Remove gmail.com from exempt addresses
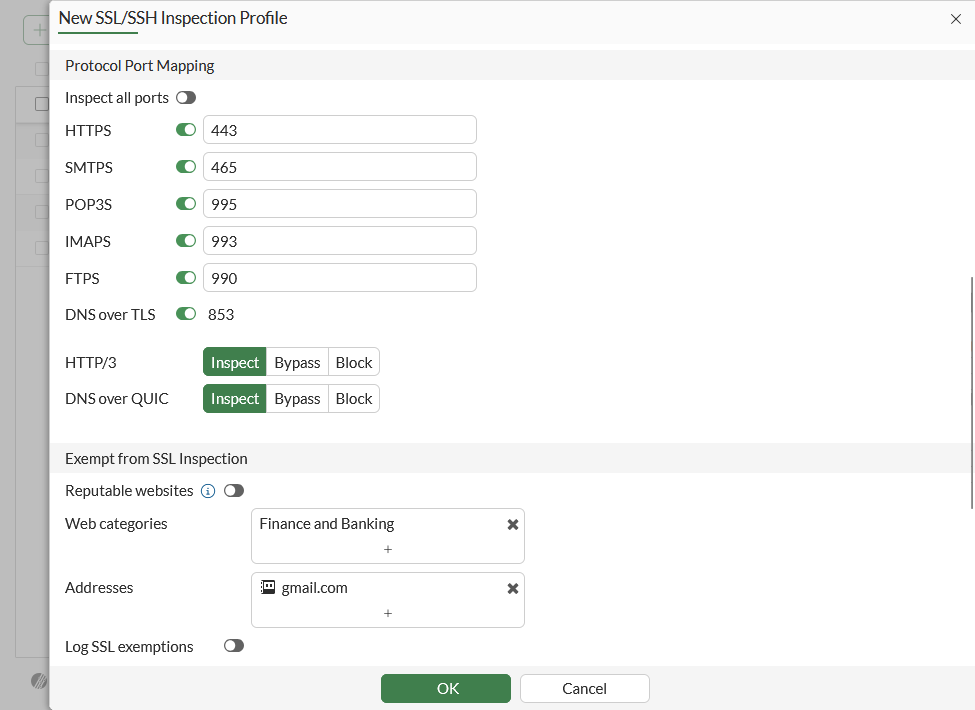Viewport: 975px width, 710px height. tap(513, 588)
